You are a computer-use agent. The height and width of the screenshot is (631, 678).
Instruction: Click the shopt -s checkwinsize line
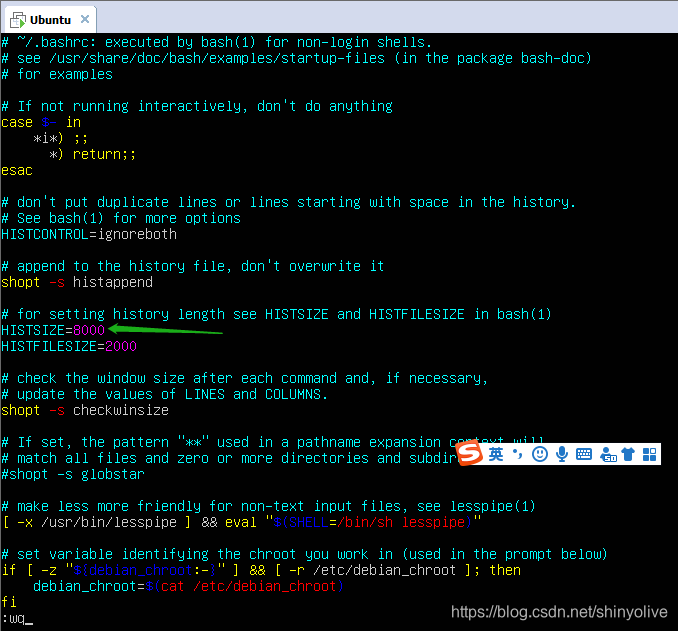85,410
